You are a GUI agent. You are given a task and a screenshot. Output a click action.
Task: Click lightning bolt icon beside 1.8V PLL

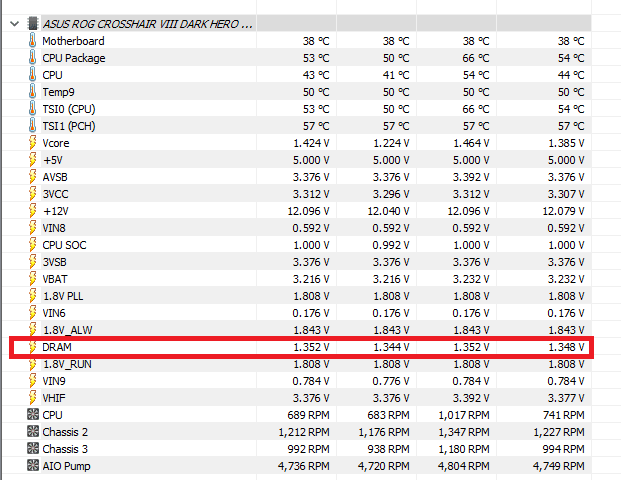coord(32,296)
